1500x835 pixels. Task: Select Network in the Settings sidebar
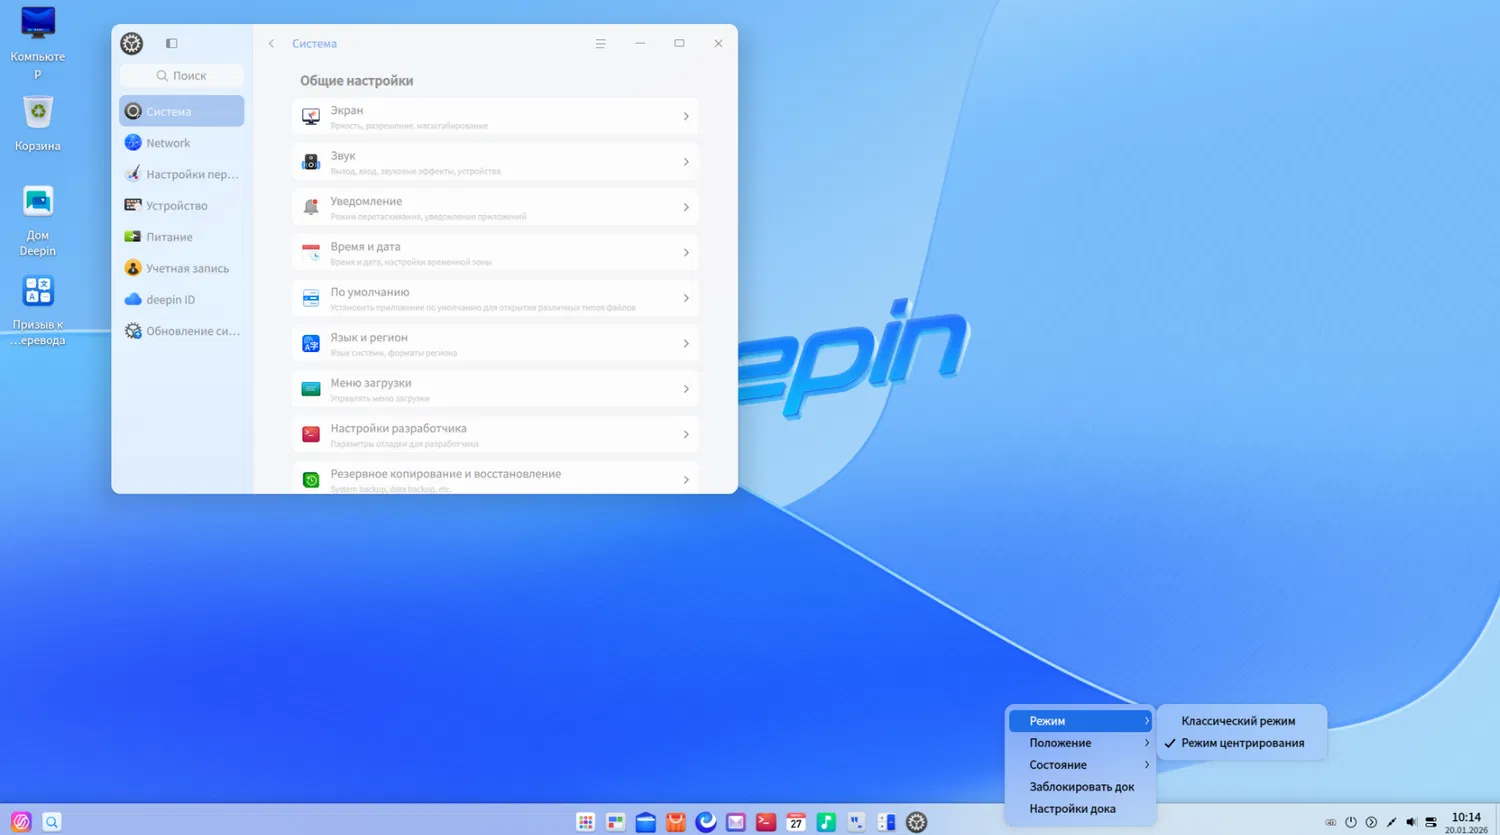point(181,143)
